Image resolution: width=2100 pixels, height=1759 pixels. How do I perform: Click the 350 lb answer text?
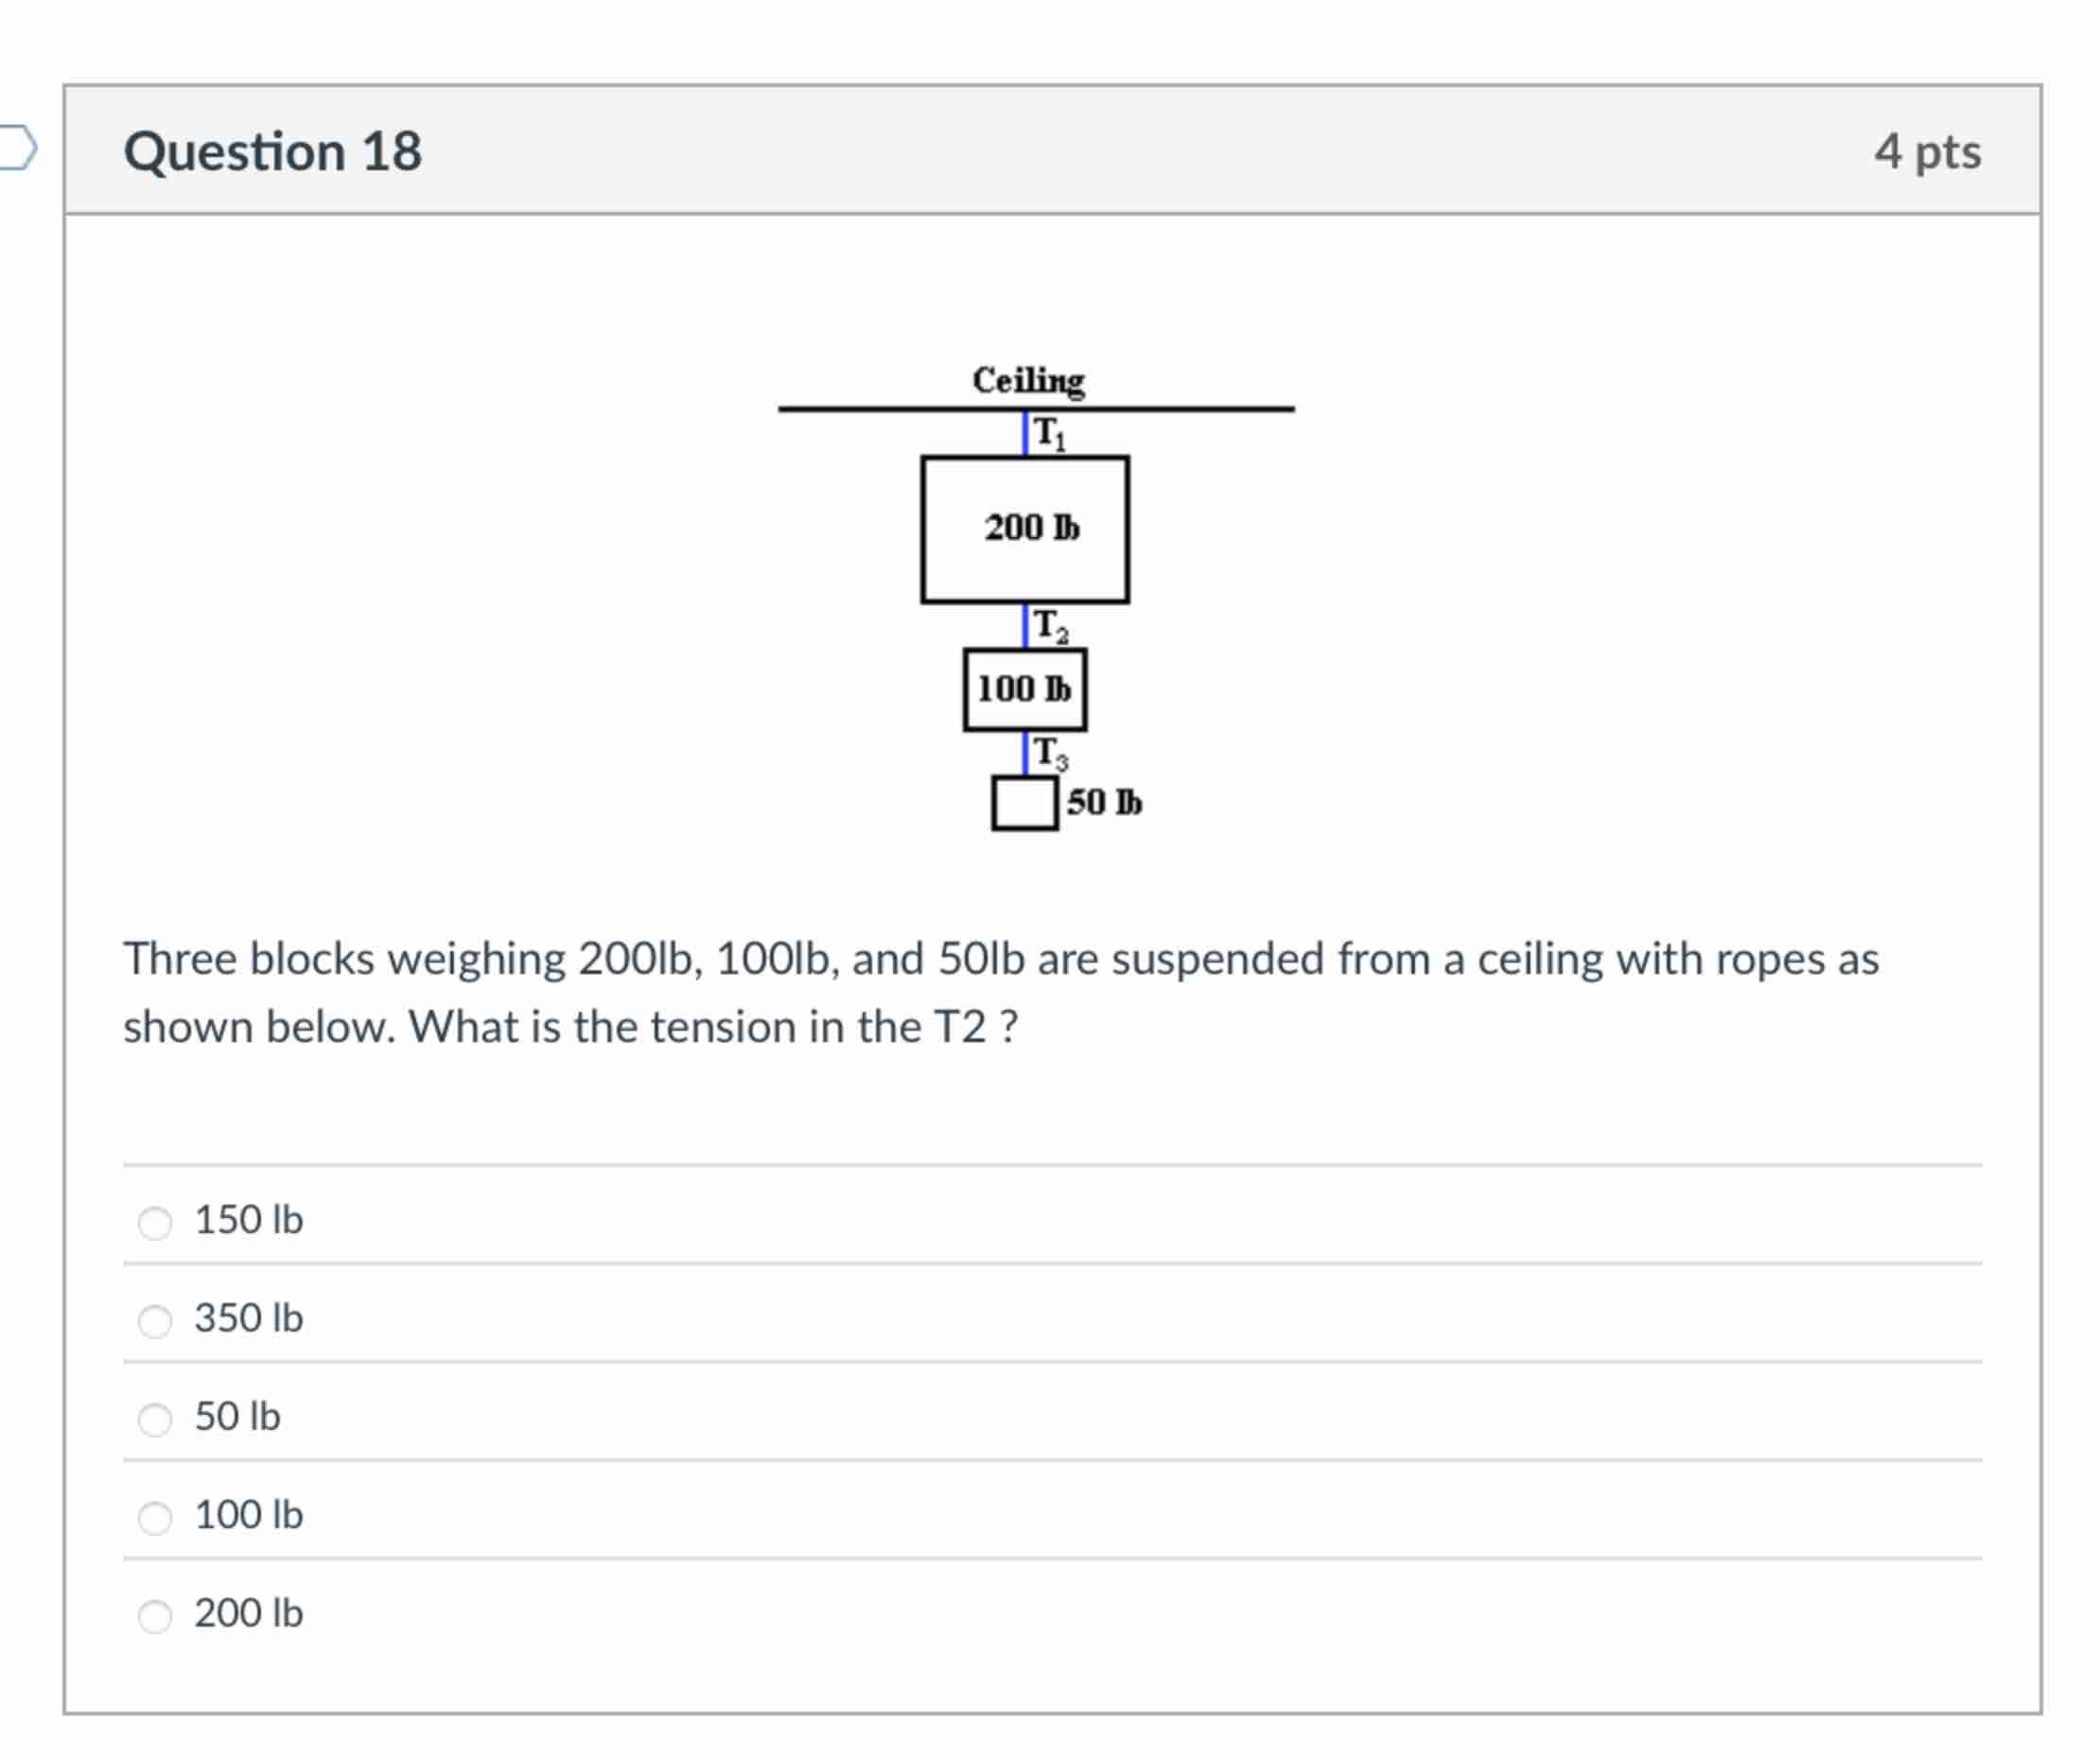coord(248,1318)
